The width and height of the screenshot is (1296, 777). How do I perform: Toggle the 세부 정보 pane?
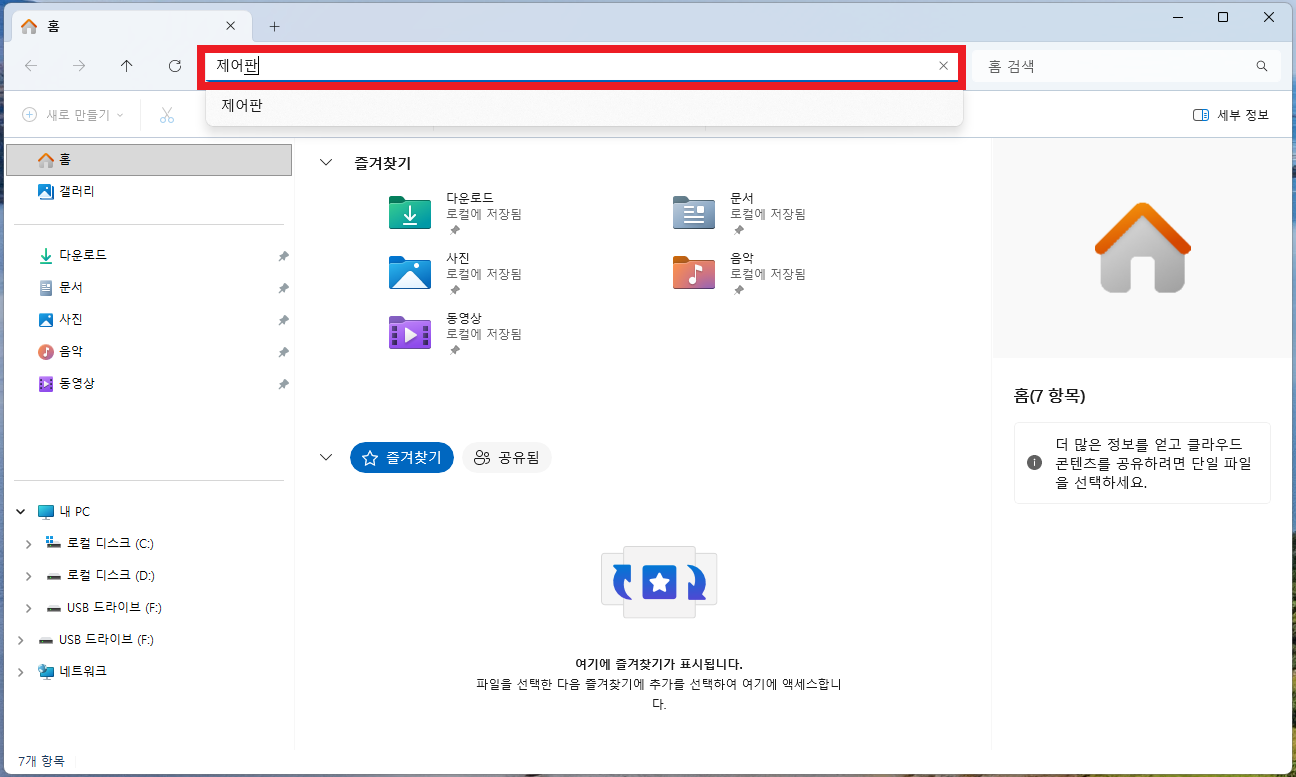(x=1231, y=115)
